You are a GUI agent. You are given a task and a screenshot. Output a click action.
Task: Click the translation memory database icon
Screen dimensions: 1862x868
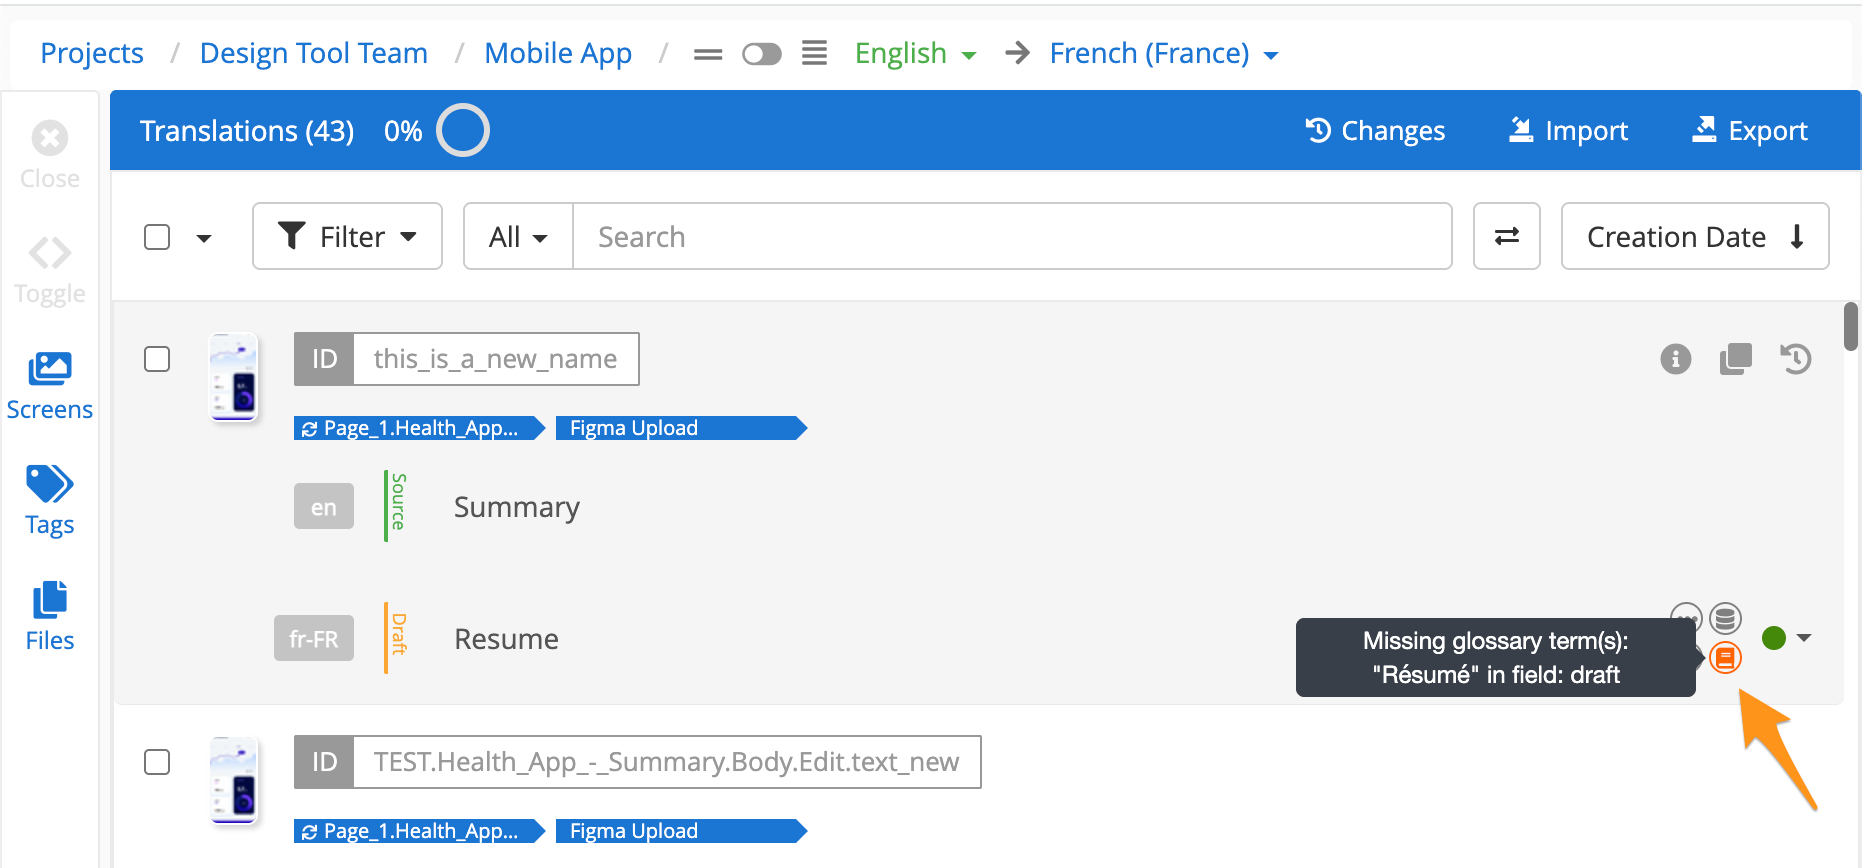click(x=1725, y=619)
